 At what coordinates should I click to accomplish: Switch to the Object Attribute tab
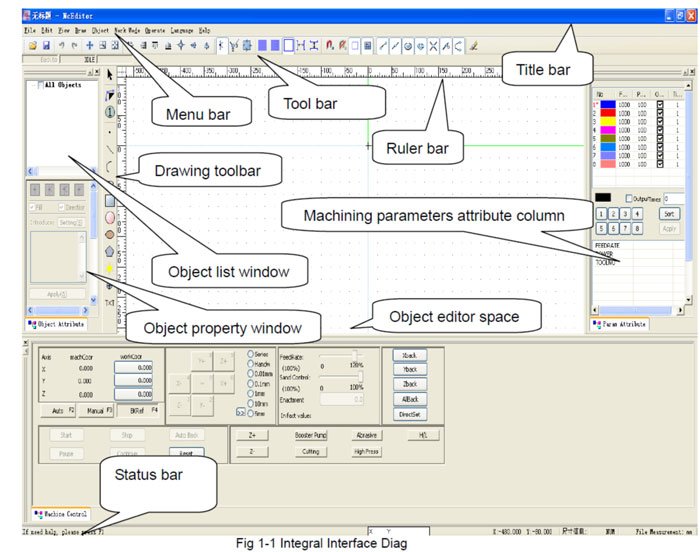56,324
